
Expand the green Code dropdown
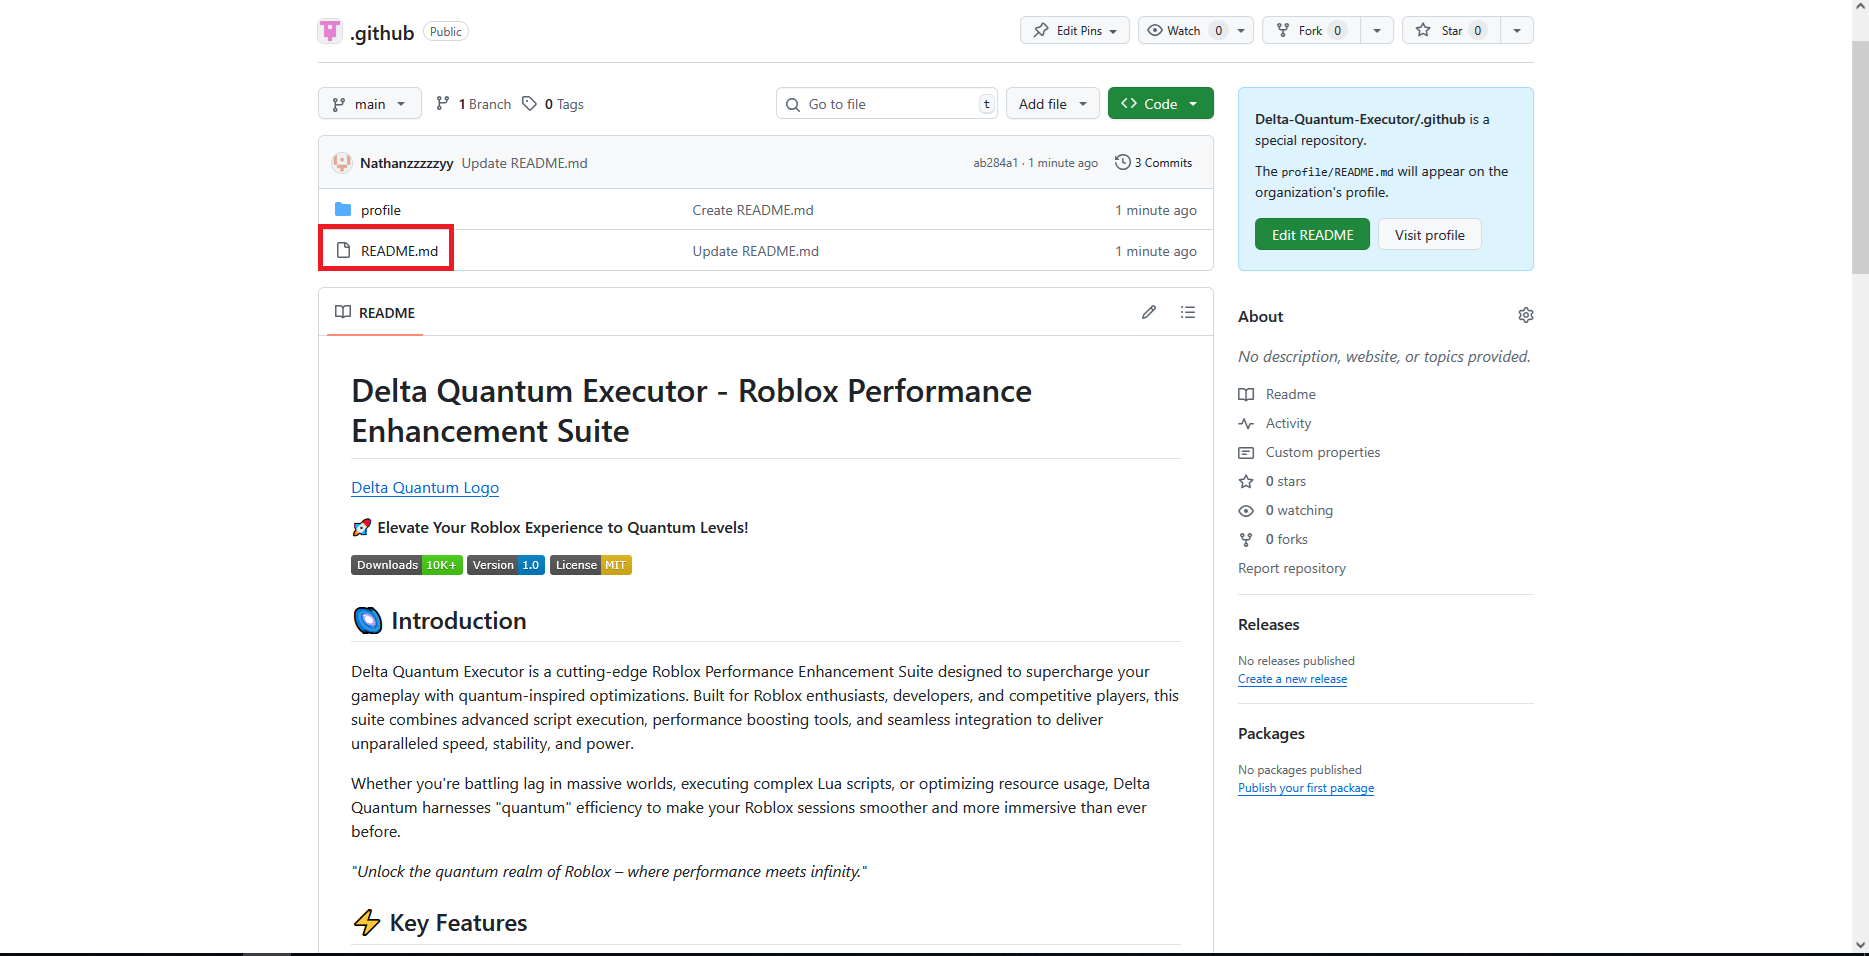tap(1160, 104)
